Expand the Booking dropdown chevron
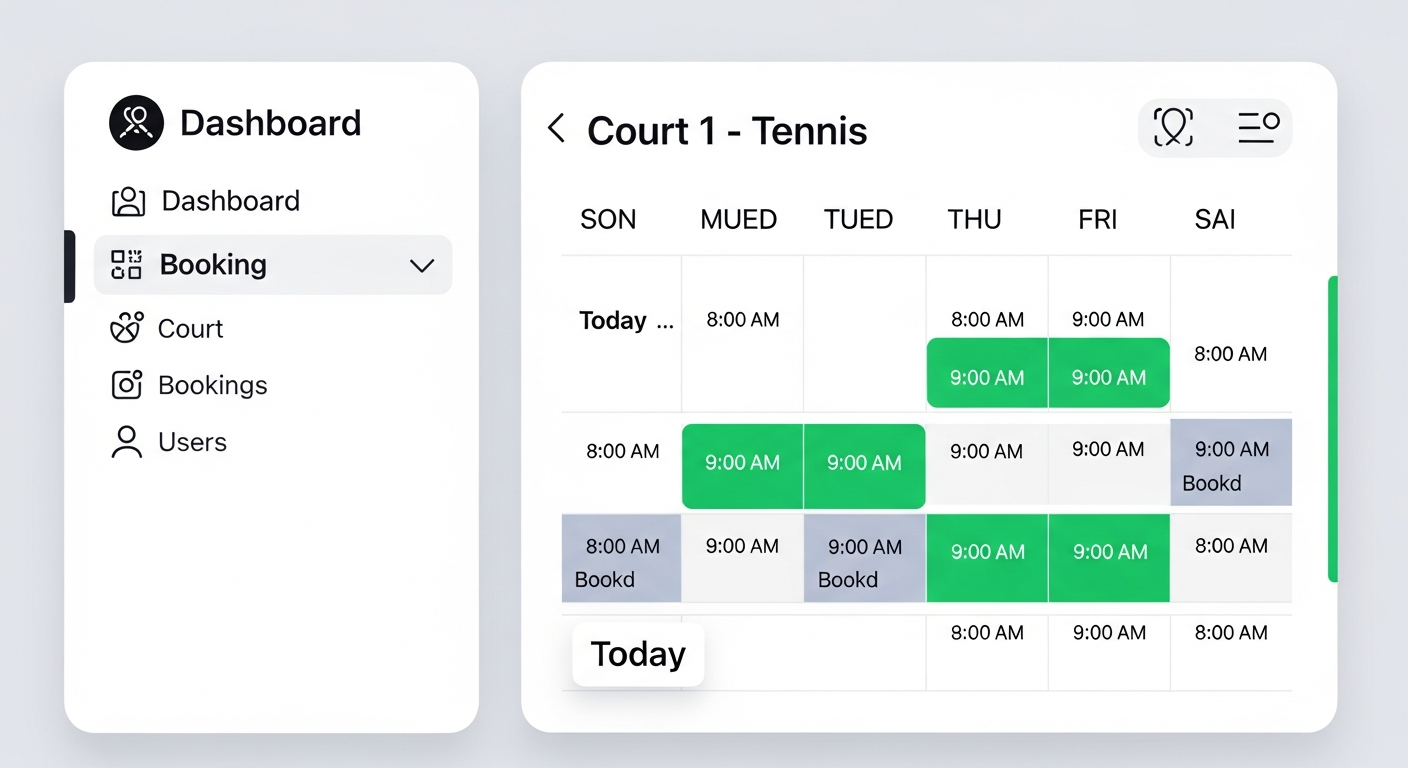 (x=422, y=265)
